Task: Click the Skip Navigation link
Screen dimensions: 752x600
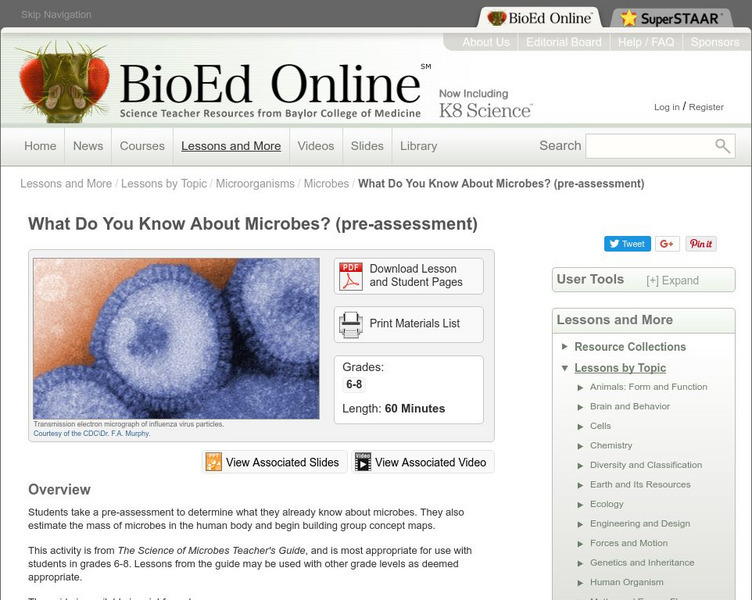Action: tap(56, 14)
